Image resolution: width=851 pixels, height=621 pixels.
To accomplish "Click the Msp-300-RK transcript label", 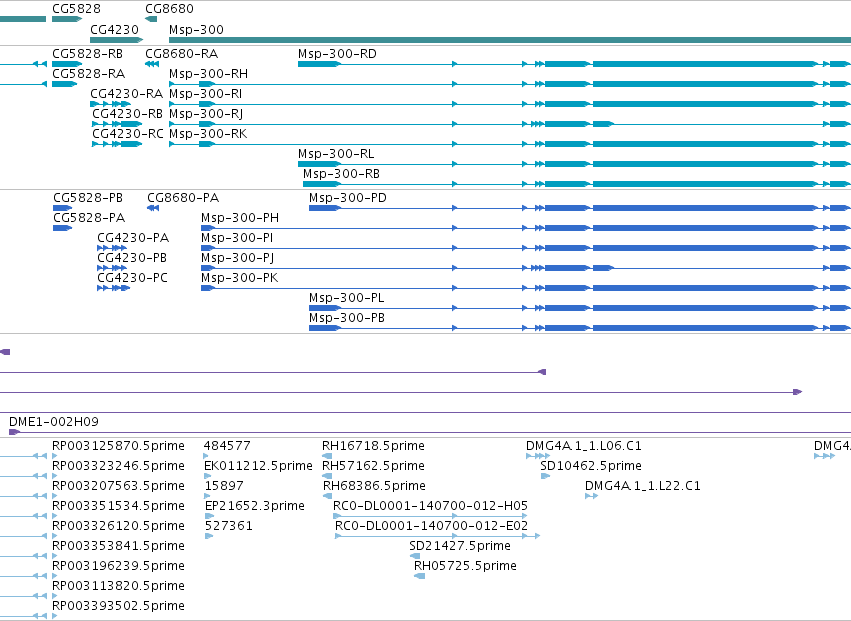I will point(208,134).
